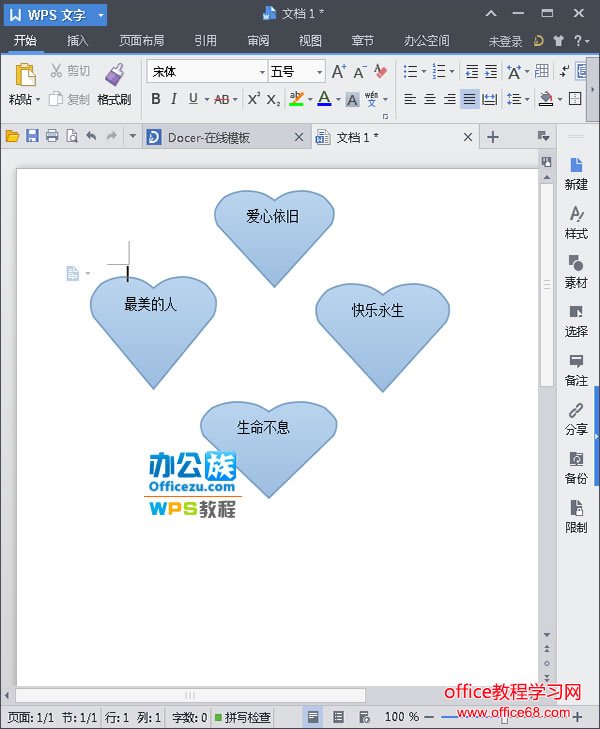The width and height of the screenshot is (600, 729).
Task: Increase font size with A+ icon
Action: [338, 72]
